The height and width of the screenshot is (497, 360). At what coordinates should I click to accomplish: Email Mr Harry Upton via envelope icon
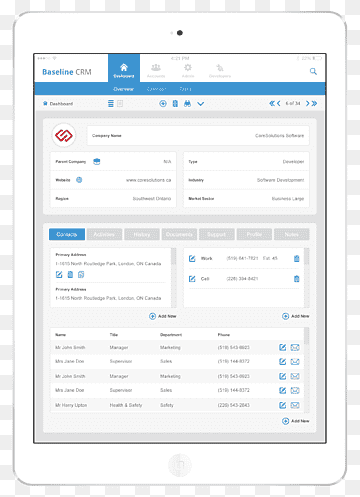tap(295, 405)
